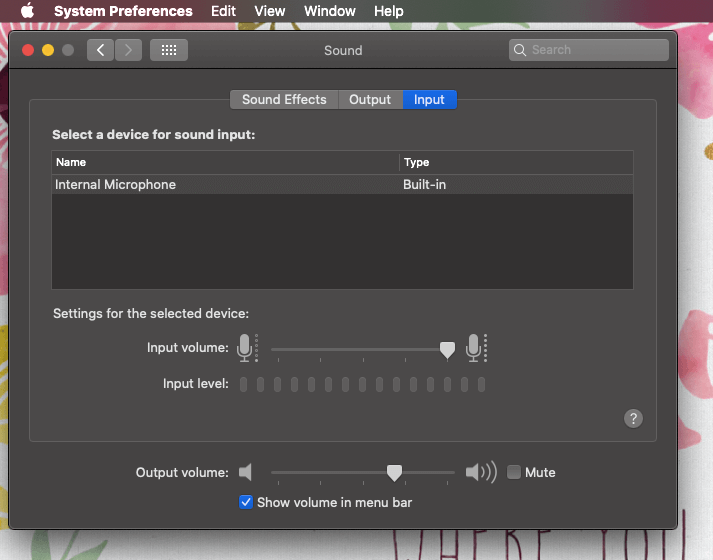The height and width of the screenshot is (560, 713).
Task: Show all preferences grid button
Action: pos(169,50)
